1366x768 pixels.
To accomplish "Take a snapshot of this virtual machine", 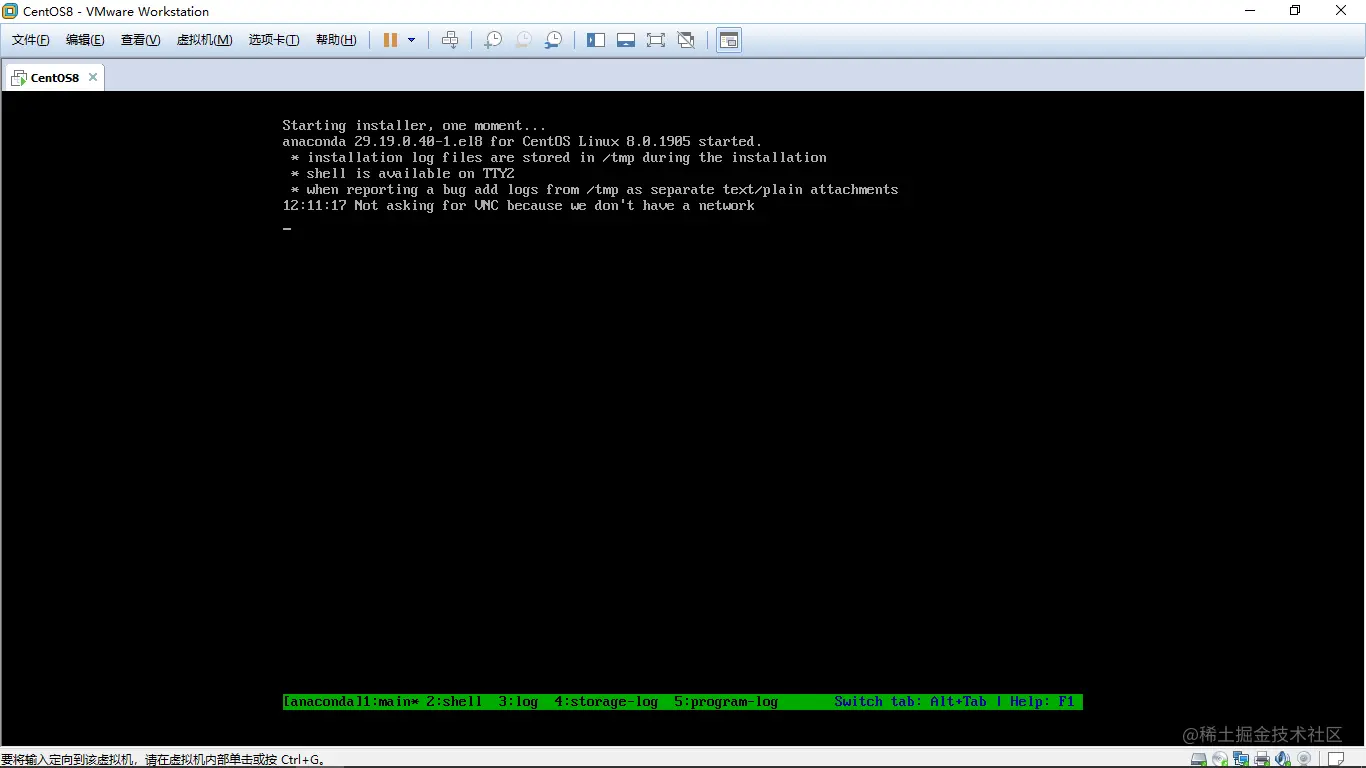I will click(x=493, y=40).
